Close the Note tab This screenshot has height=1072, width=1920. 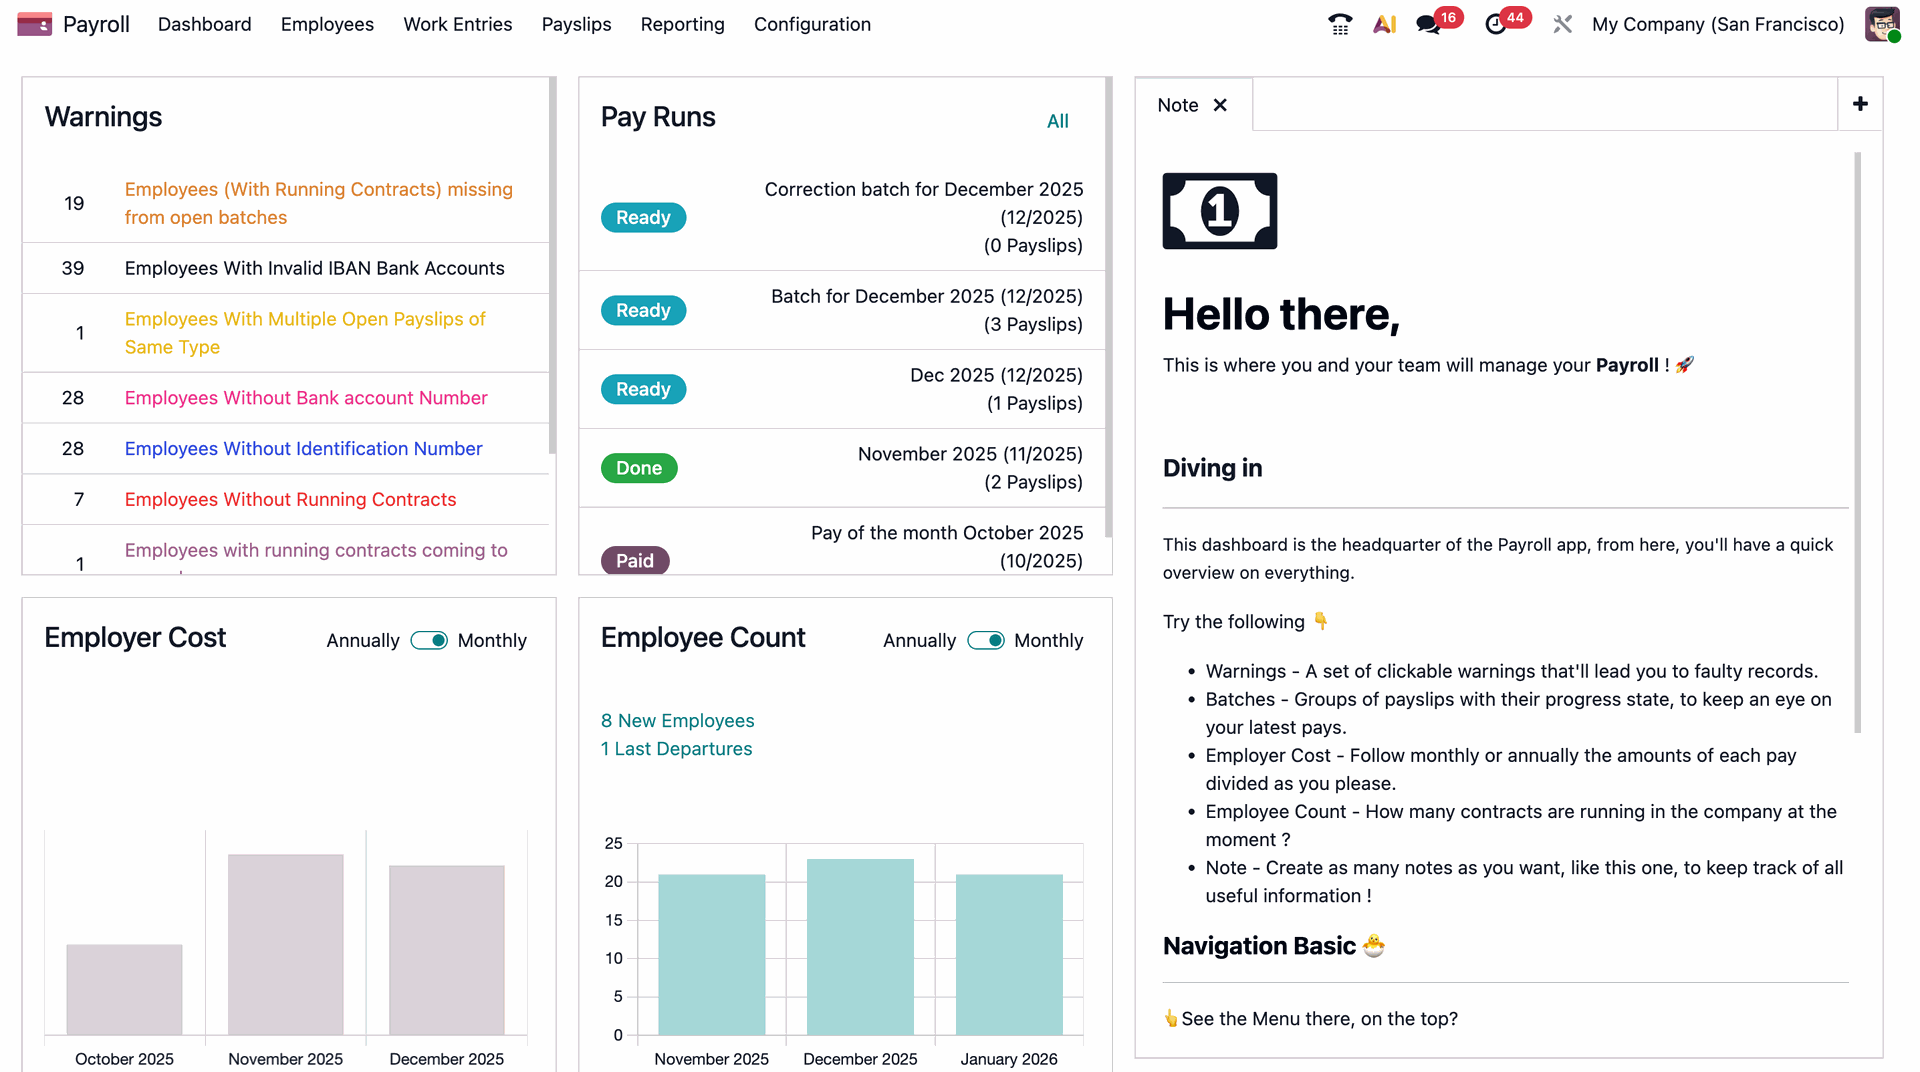coord(1220,104)
